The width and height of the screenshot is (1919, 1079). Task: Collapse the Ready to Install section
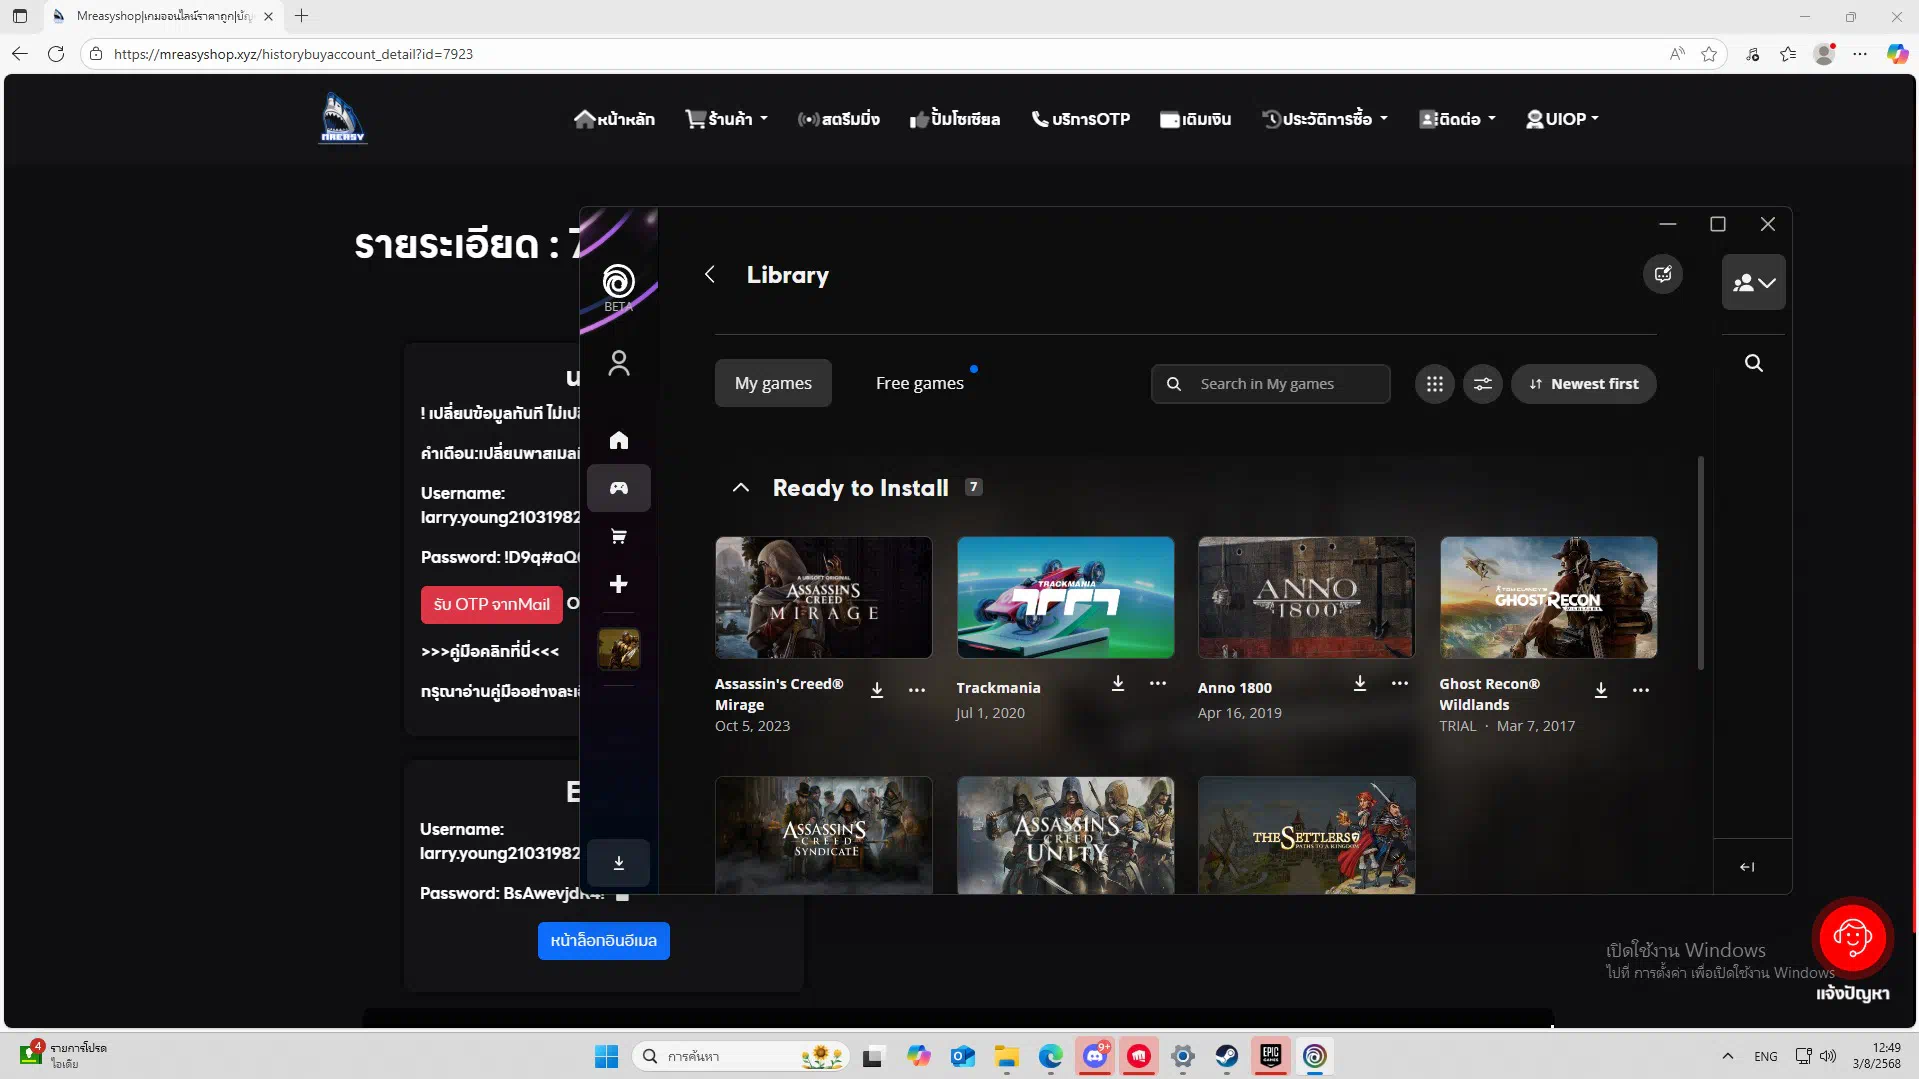point(741,488)
